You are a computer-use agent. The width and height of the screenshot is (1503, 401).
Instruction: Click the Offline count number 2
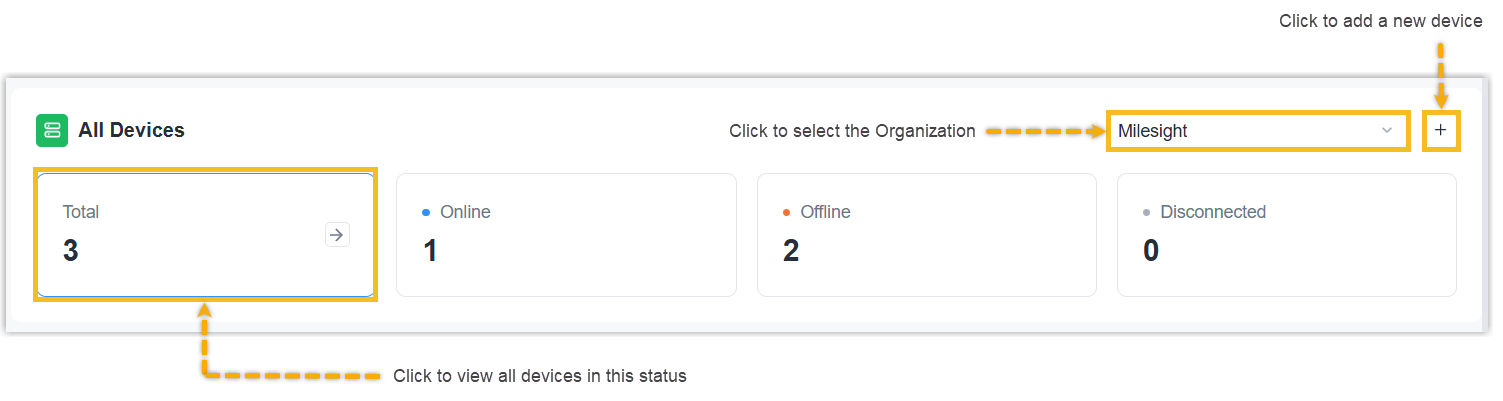coord(791,250)
